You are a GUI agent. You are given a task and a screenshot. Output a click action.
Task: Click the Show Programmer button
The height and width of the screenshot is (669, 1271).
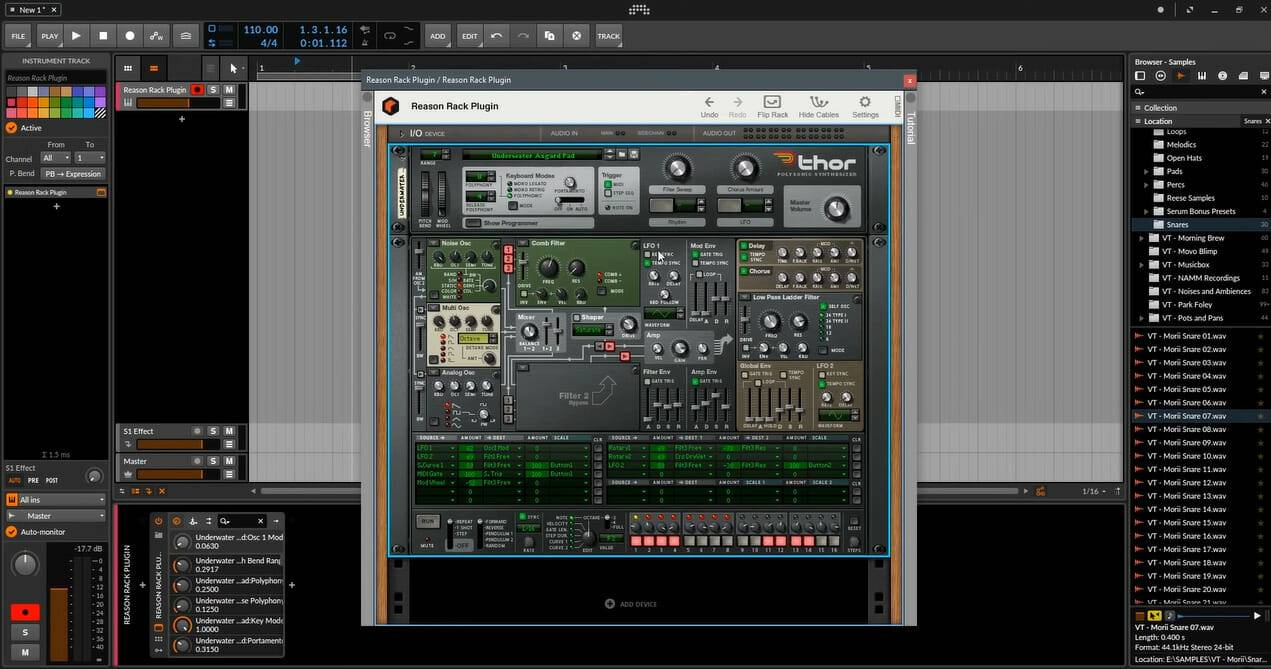(473, 223)
